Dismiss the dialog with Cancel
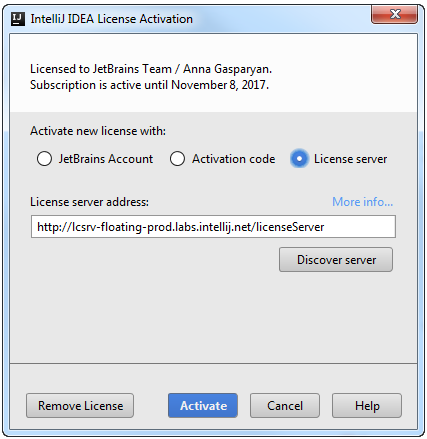Viewport: 427px width, 439px height. [285, 406]
